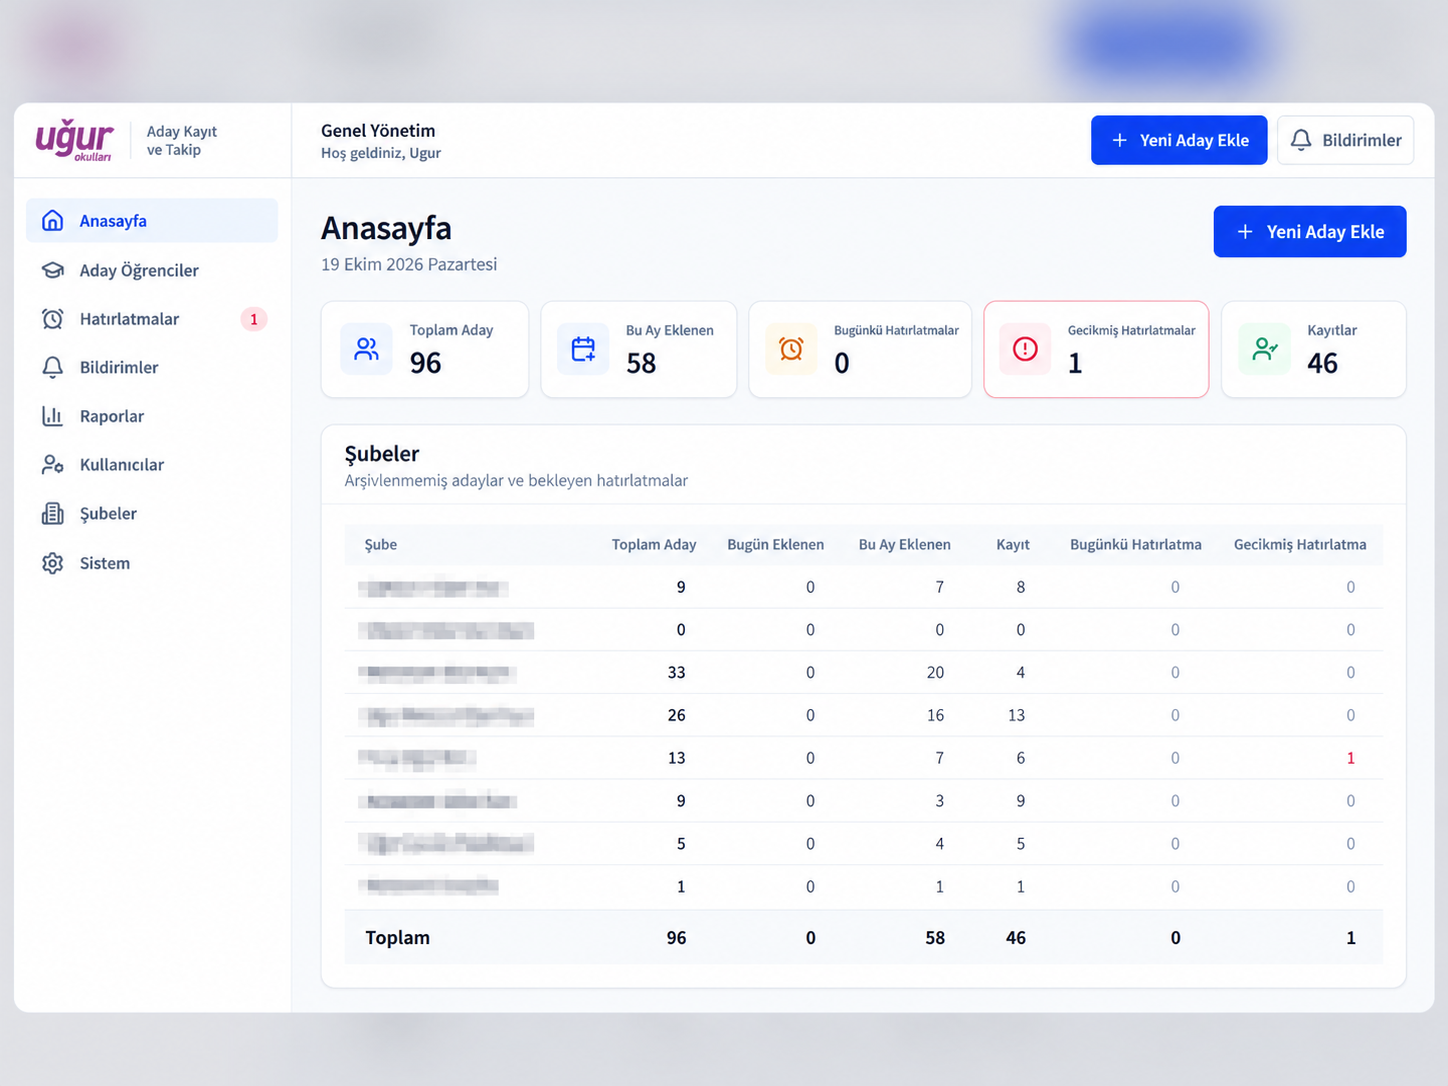This screenshot has width=1448, height=1086.
Task: Click the green user-check icon in Kayıtlar card
Action: (1265, 349)
